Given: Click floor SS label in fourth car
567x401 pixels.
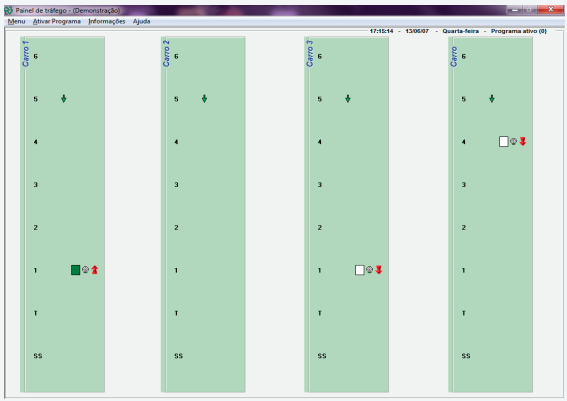Looking at the screenshot, I should (x=466, y=356).
